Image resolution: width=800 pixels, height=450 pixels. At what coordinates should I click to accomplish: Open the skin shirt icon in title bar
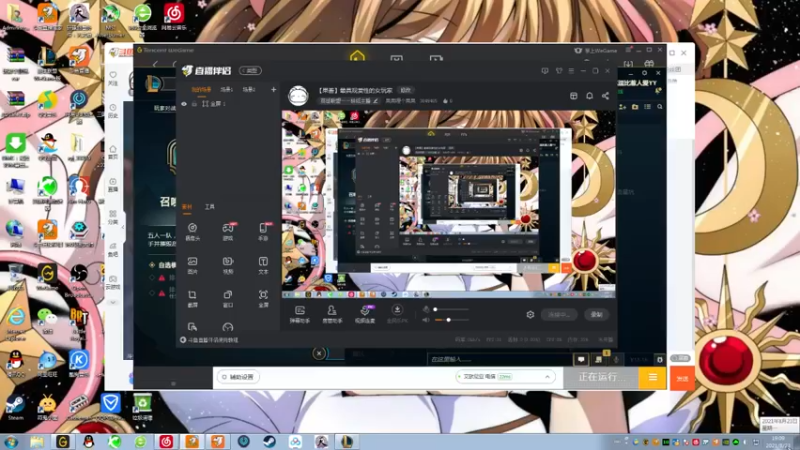(x=559, y=71)
